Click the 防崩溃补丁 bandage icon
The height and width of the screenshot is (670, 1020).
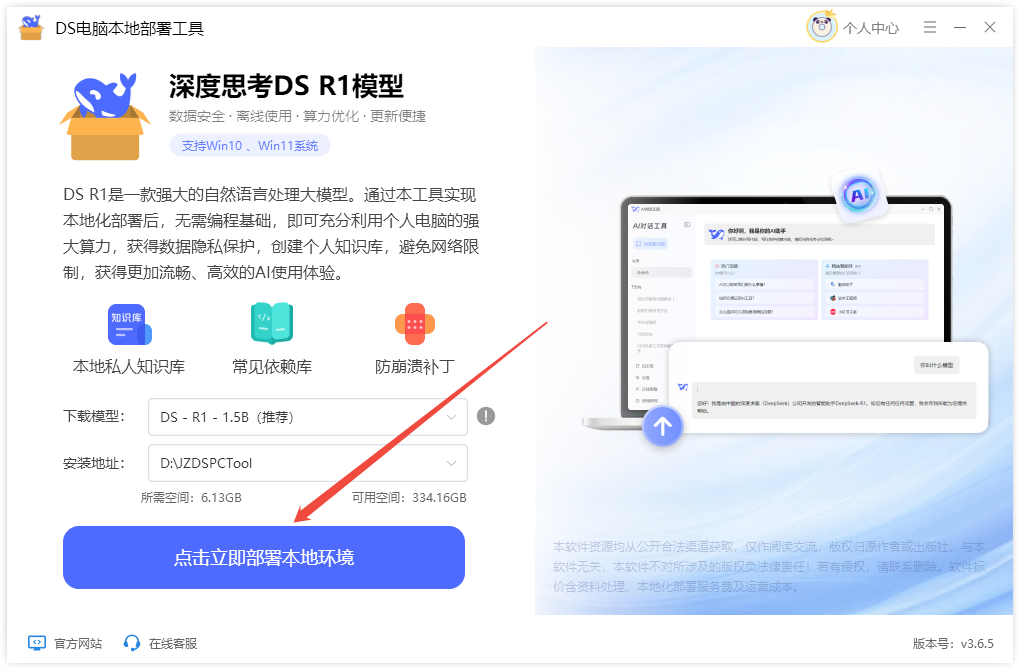pos(414,324)
